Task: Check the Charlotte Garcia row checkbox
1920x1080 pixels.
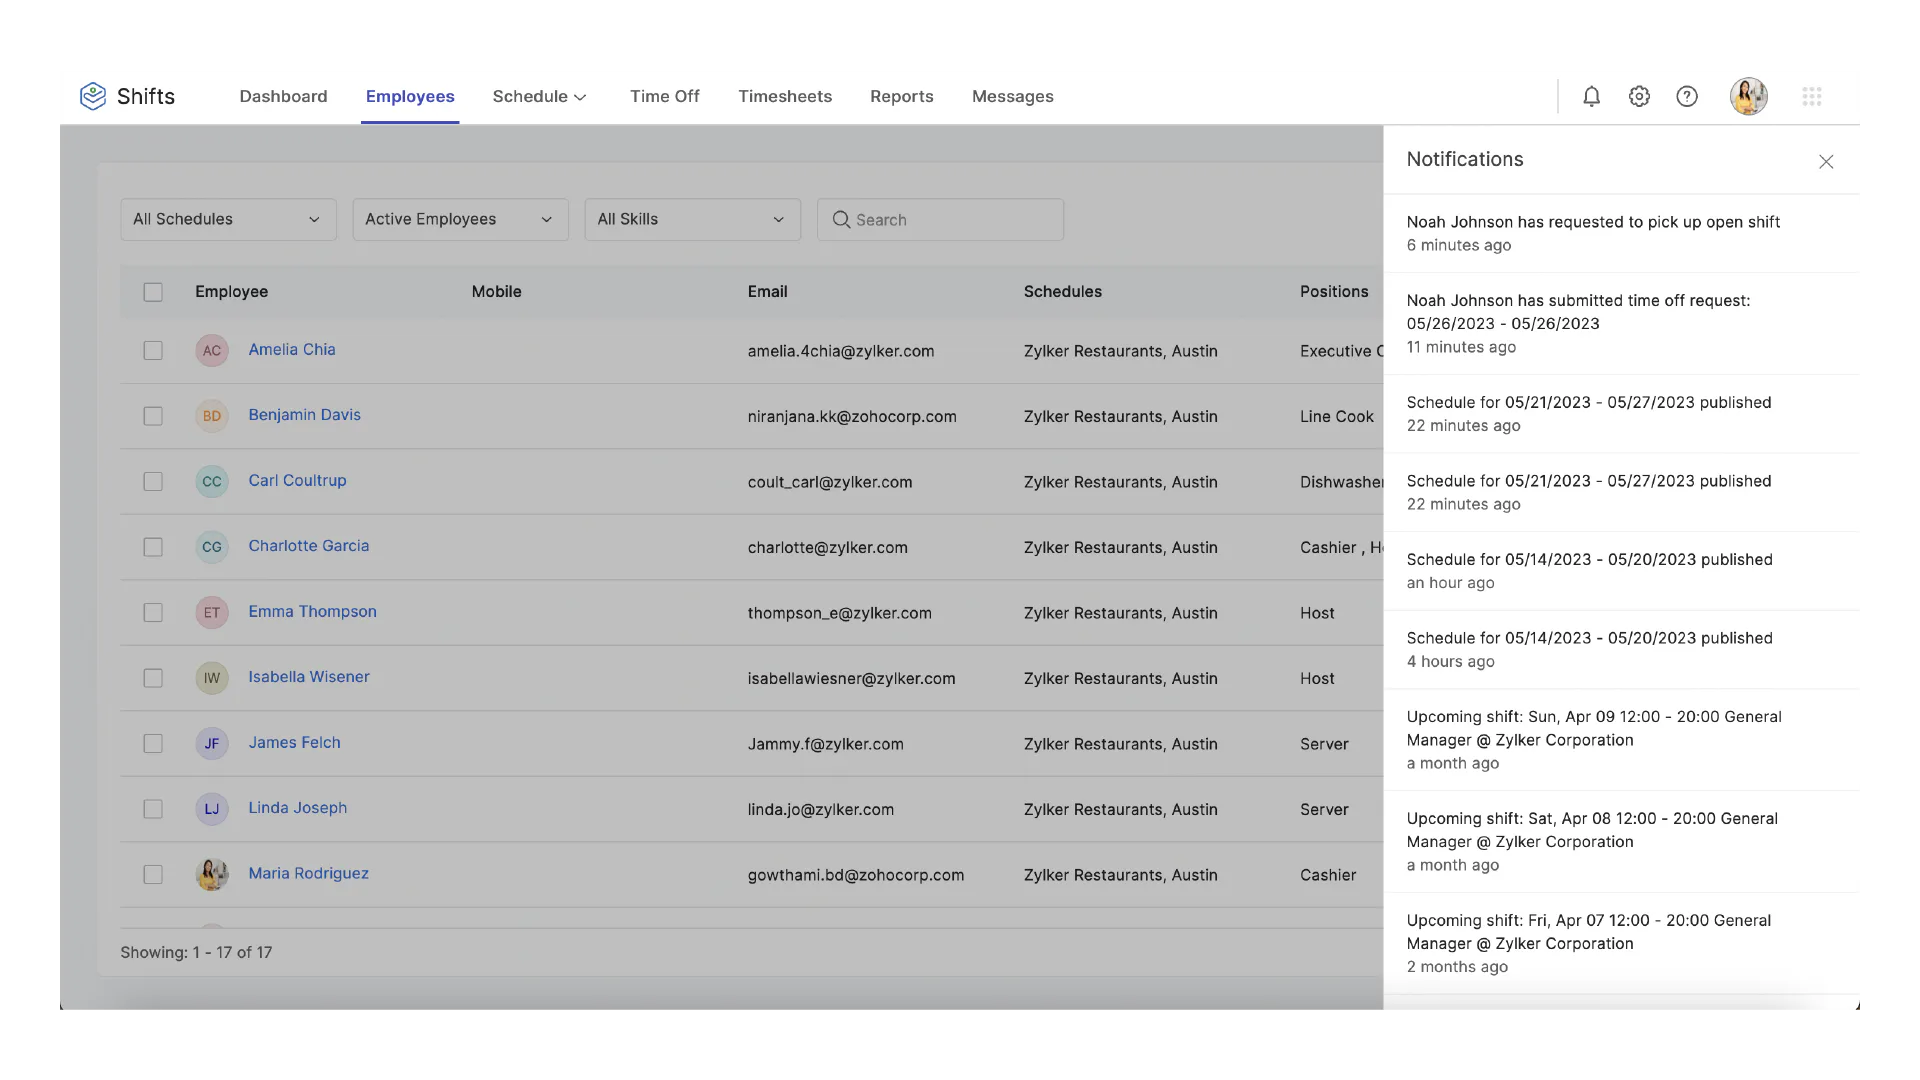Action: tap(153, 547)
